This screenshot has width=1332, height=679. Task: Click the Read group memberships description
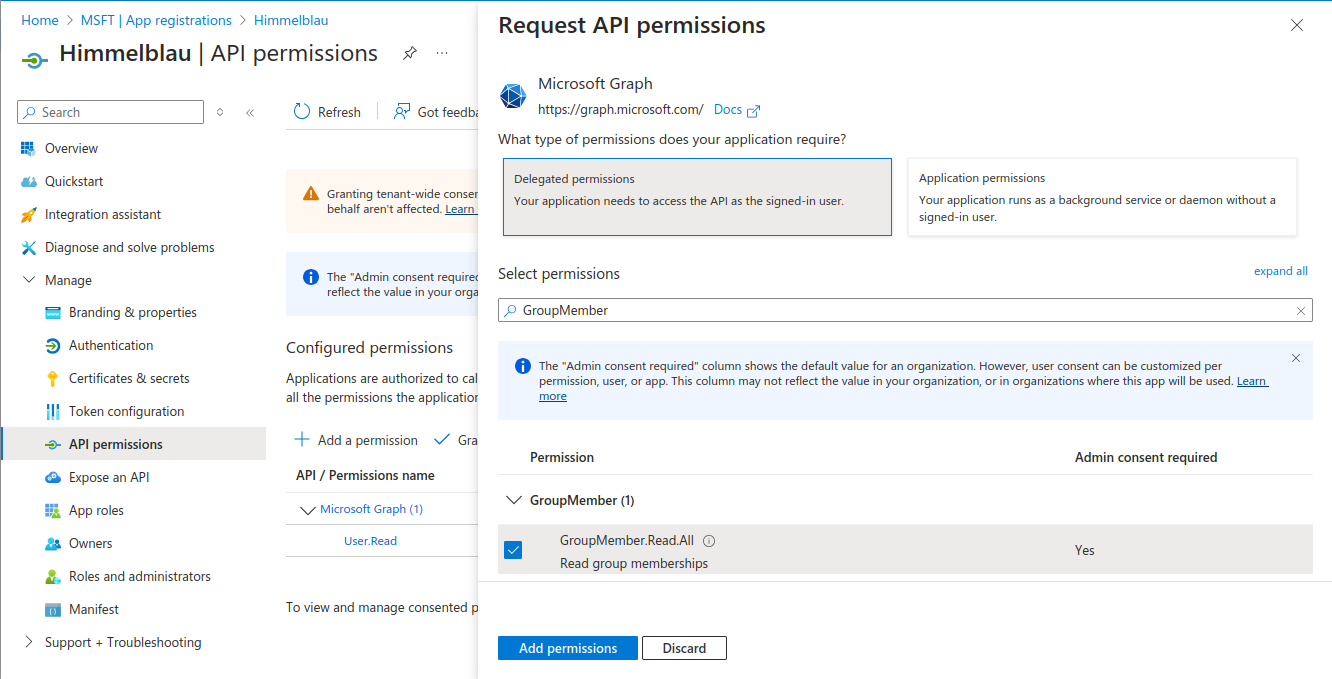(x=634, y=563)
